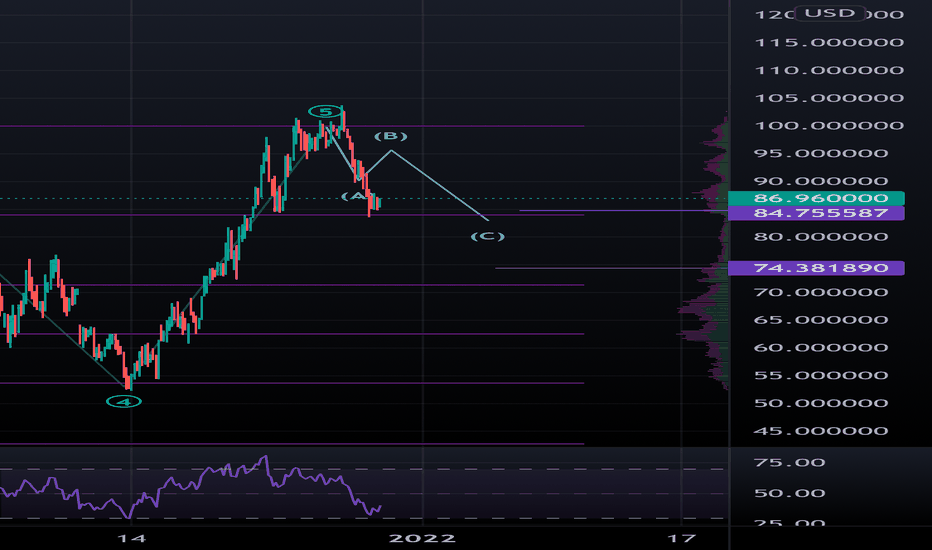The image size is (932, 550).
Task: Click the 100.000000 price scale label
Action: [829, 125]
